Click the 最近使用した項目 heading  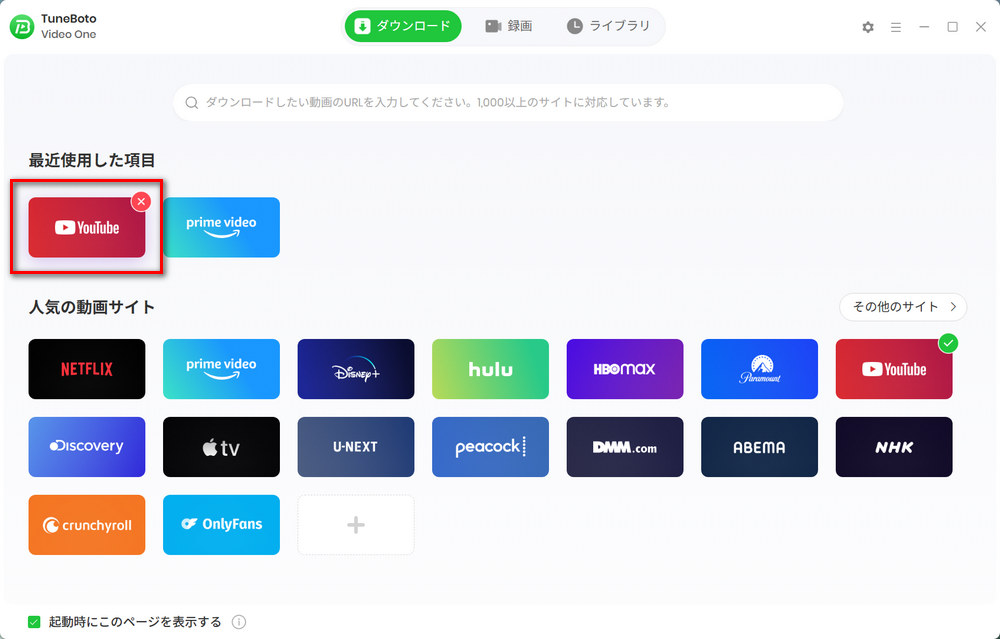point(92,160)
